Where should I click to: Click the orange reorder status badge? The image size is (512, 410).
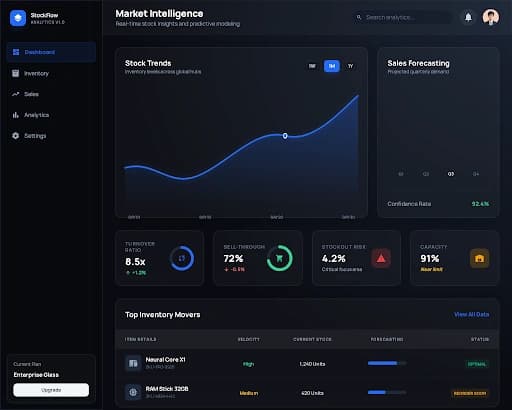pyautogui.click(x=470, y=393)
